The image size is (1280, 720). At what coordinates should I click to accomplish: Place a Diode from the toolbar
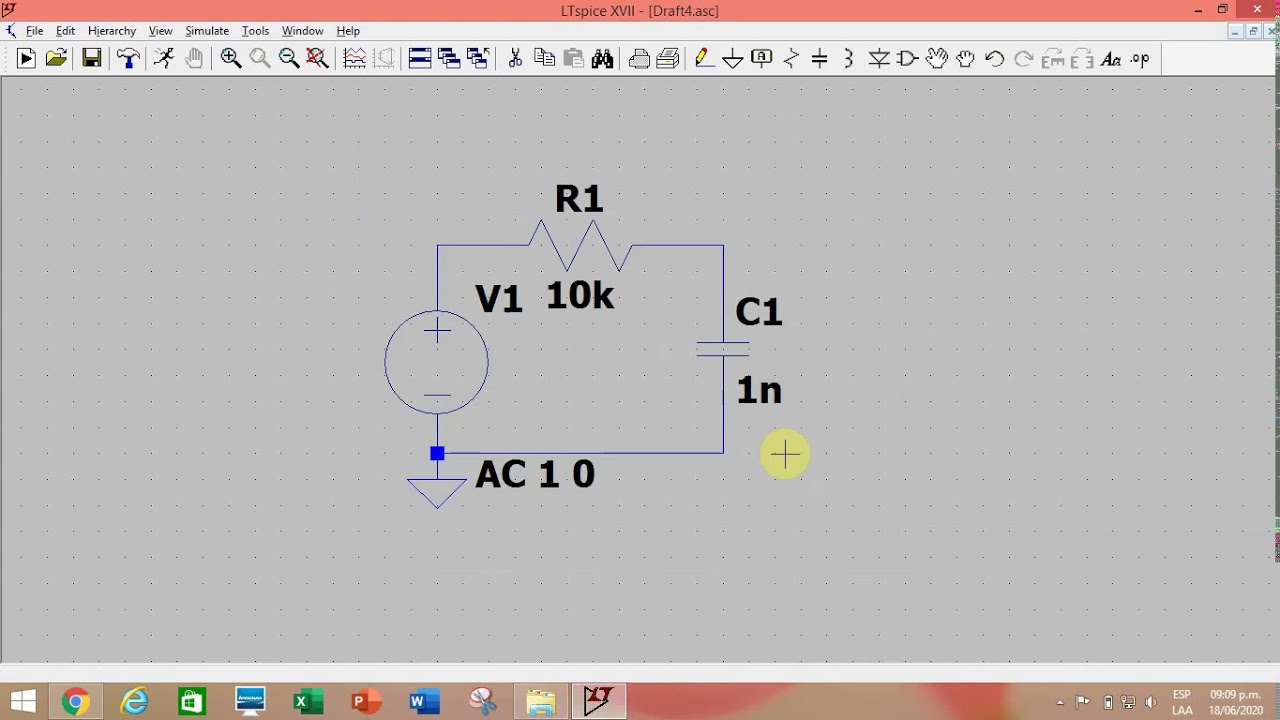pos(879,59)
